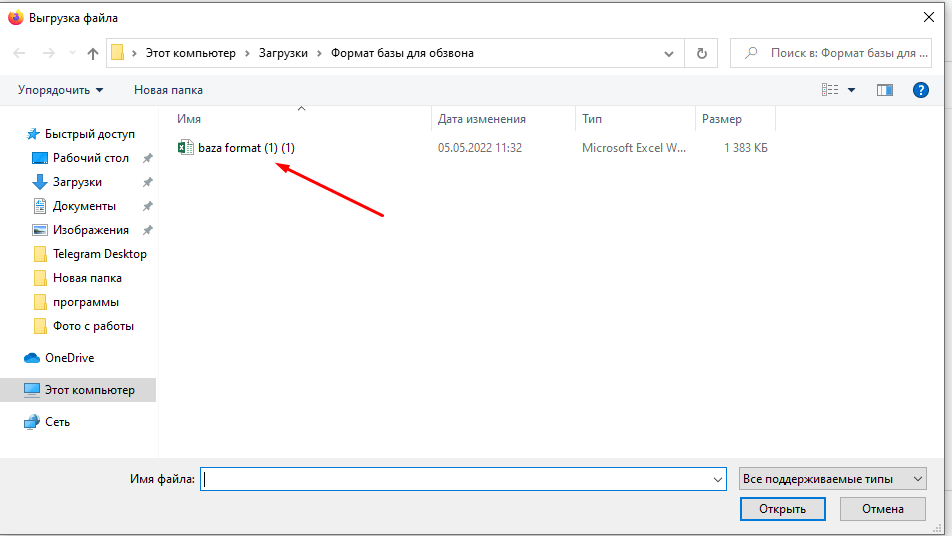Open OneDrive in the navigation pane
Screen dimensions: 952x536
pos(69,358)
